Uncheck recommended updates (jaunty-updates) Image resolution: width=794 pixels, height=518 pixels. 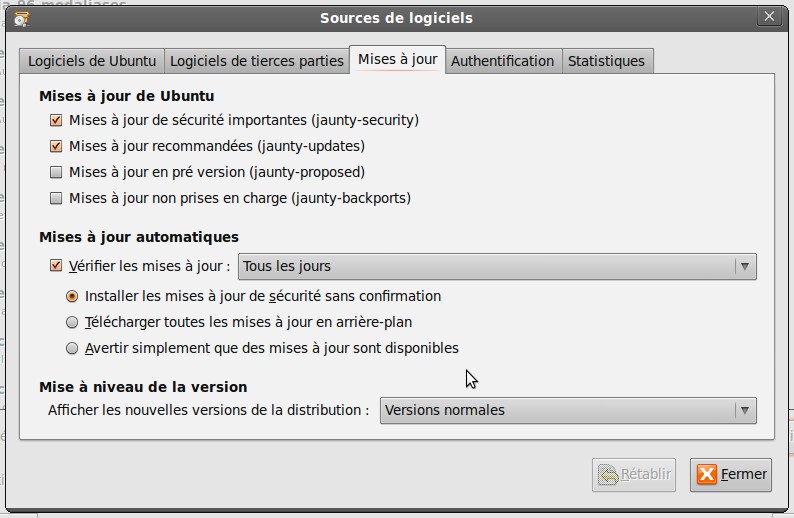[56, 146]
